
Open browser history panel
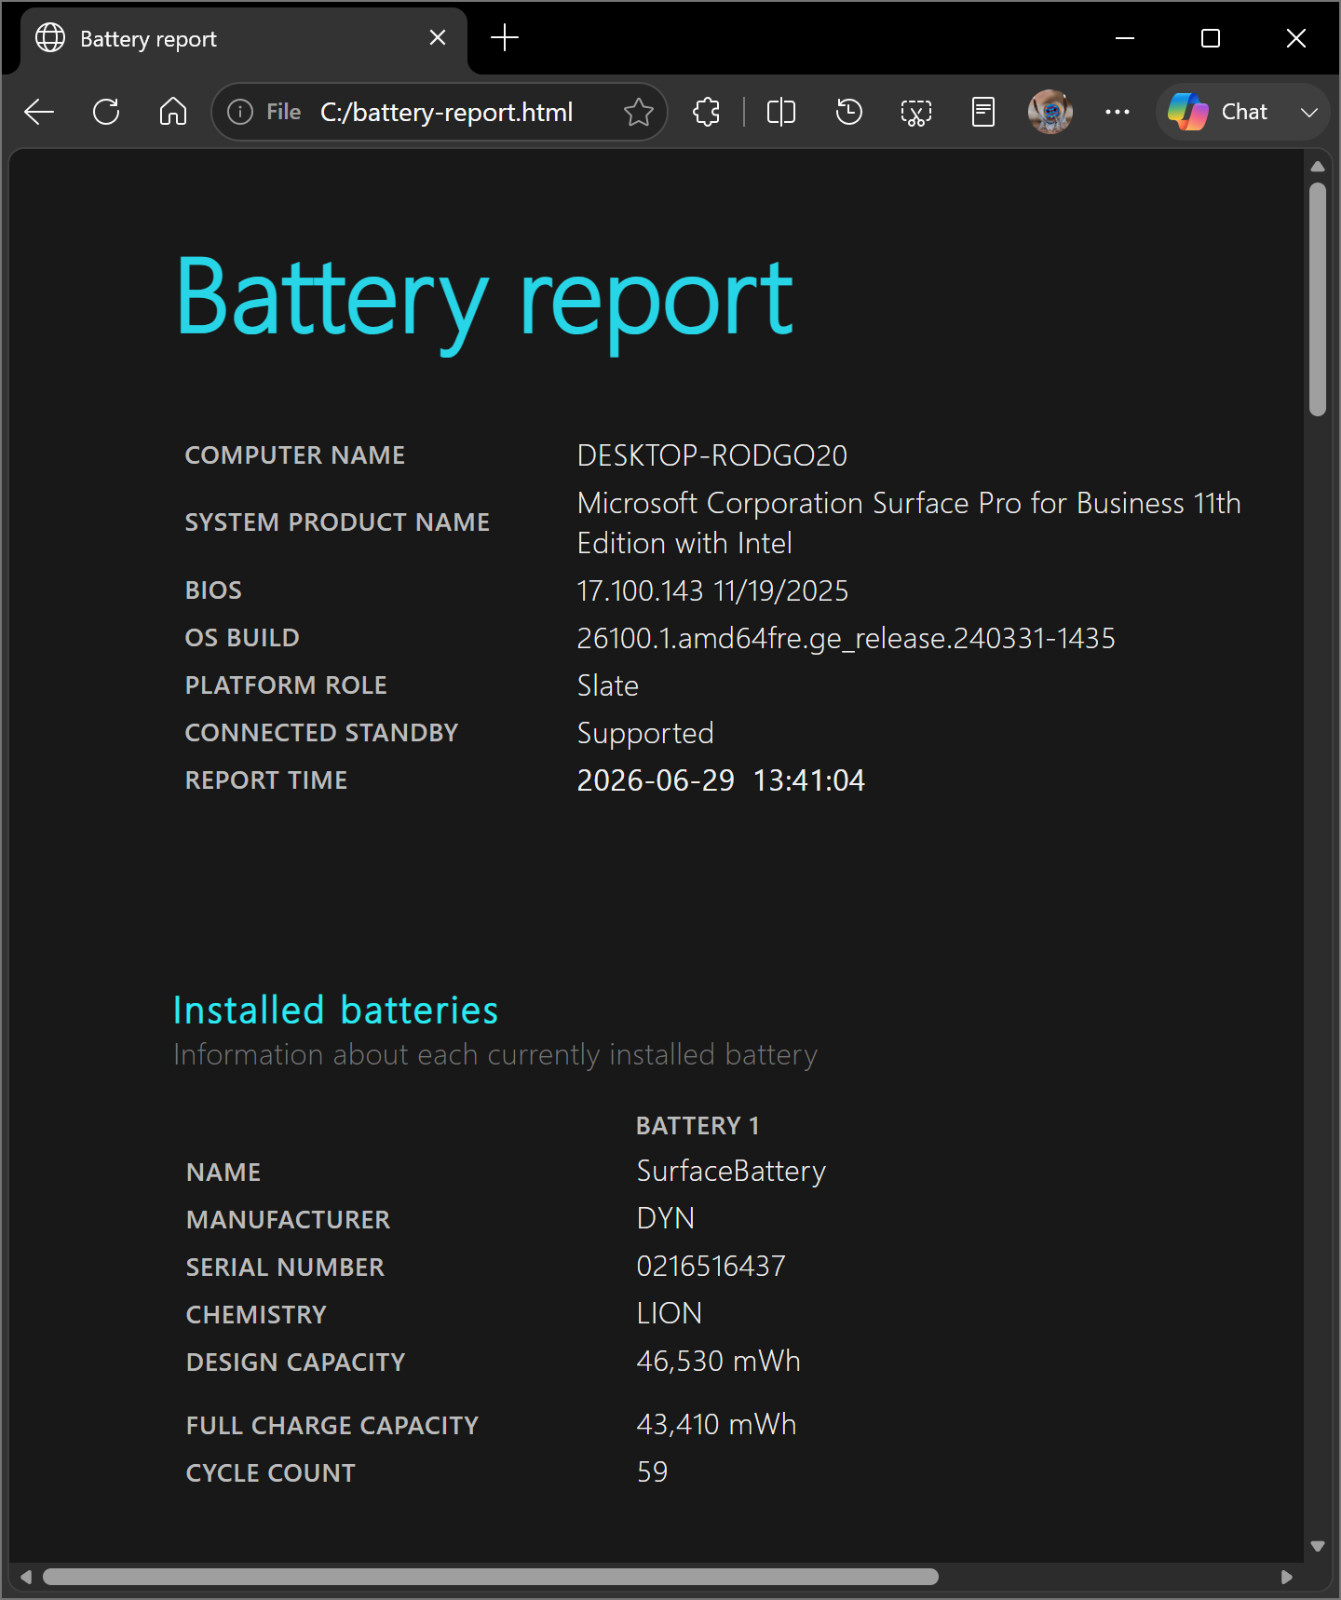849,112
